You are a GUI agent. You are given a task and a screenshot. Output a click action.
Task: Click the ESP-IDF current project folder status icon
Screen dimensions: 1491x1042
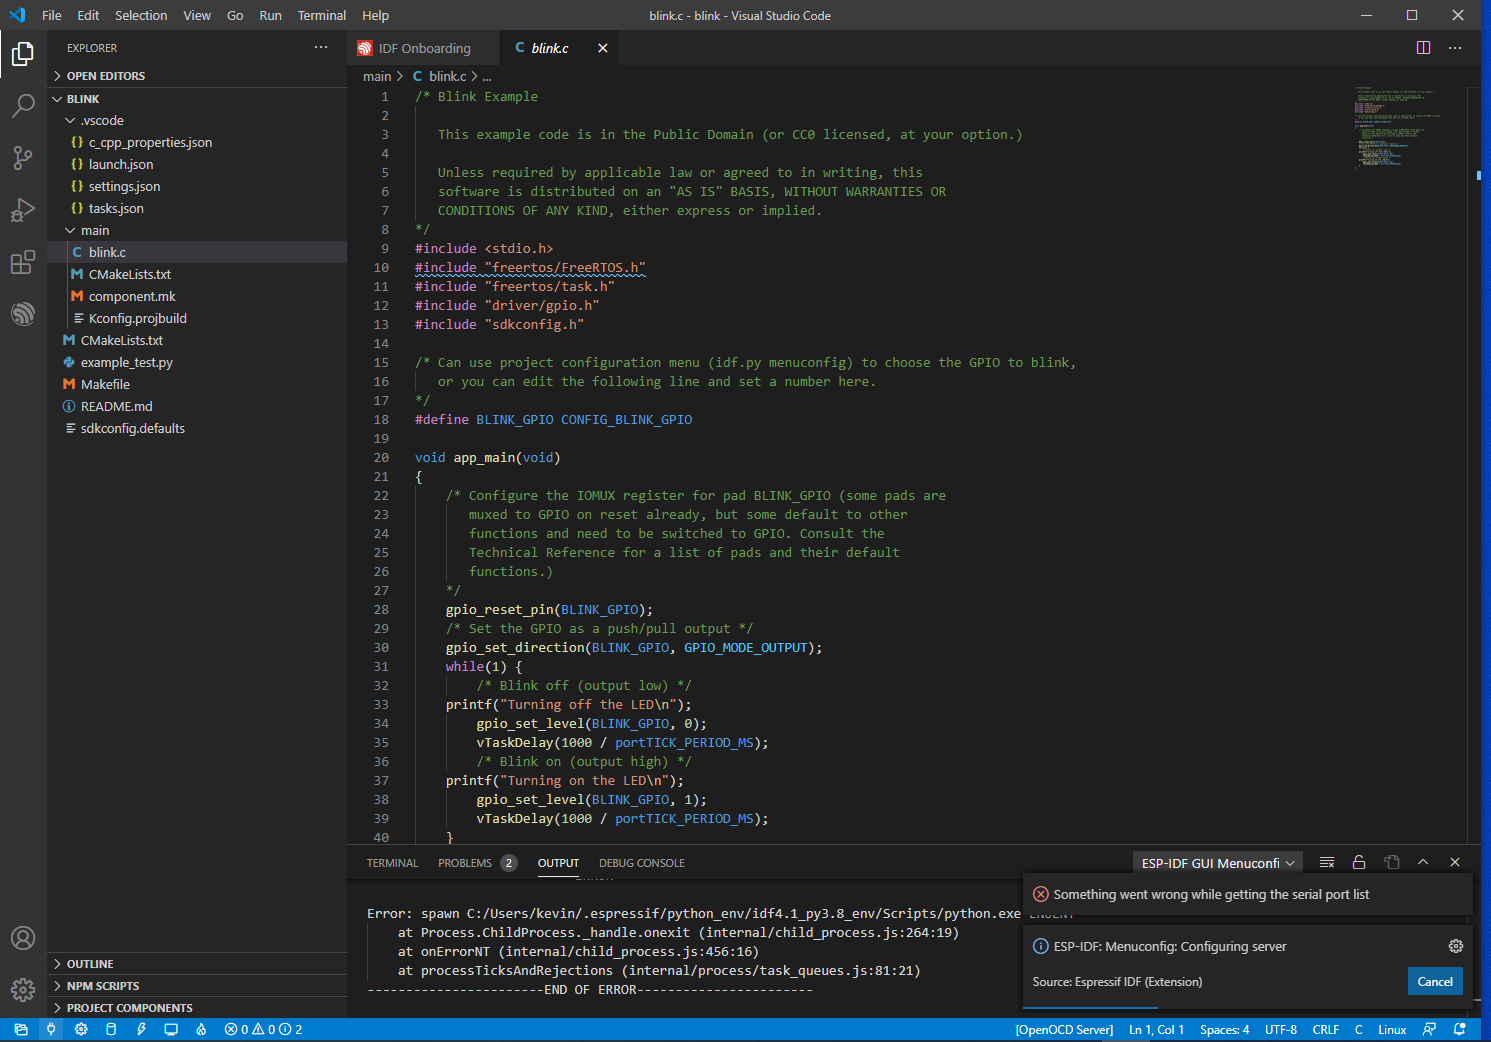[21, 1029]
